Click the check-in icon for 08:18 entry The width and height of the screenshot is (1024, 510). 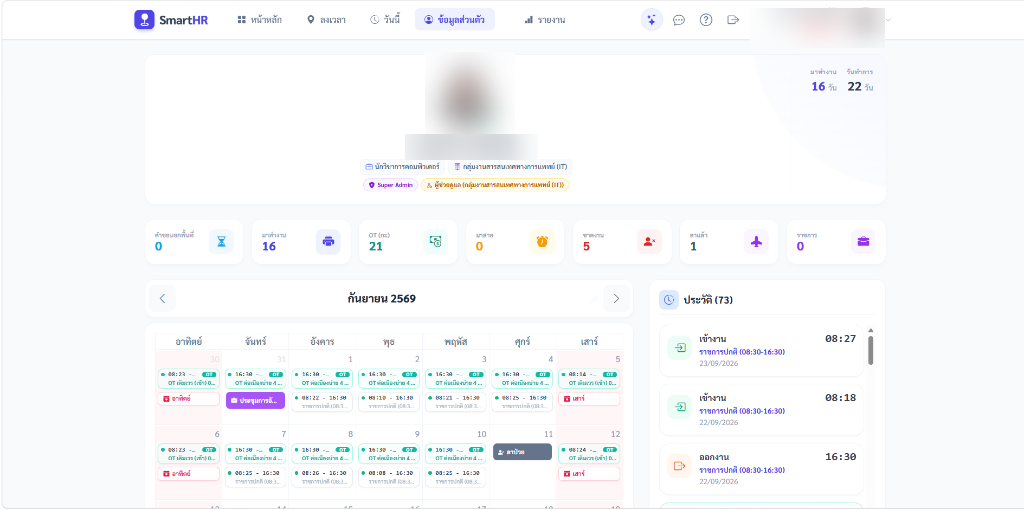[680, 406]
